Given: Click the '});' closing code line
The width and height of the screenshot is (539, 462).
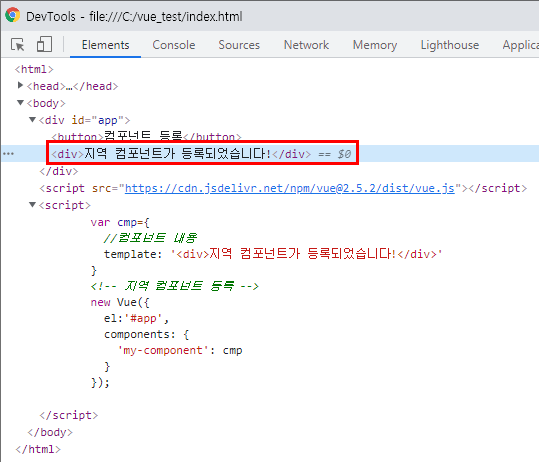Looking at the screenshot, I should click(x=100, y=382).
